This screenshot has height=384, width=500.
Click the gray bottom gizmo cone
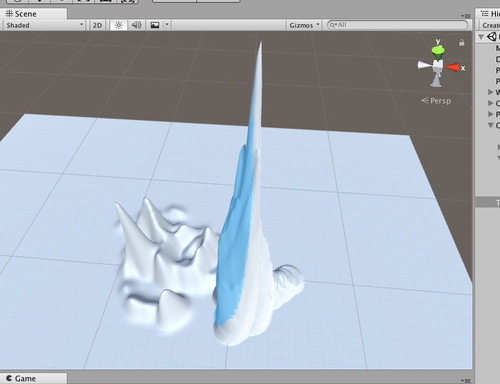pos(437,80)
